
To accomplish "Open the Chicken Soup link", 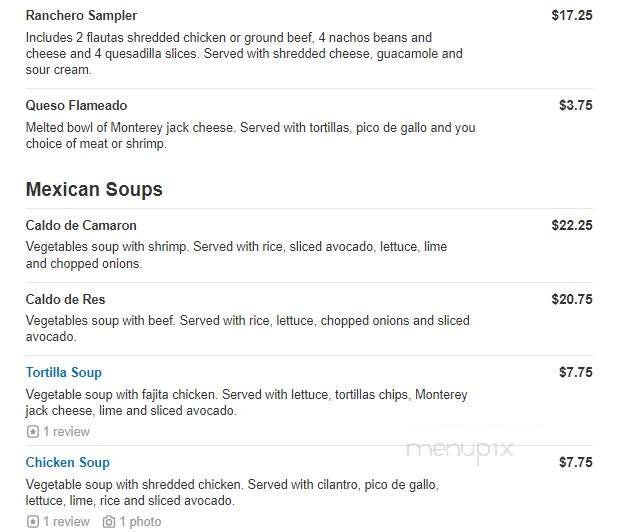I will pos(67,463).
